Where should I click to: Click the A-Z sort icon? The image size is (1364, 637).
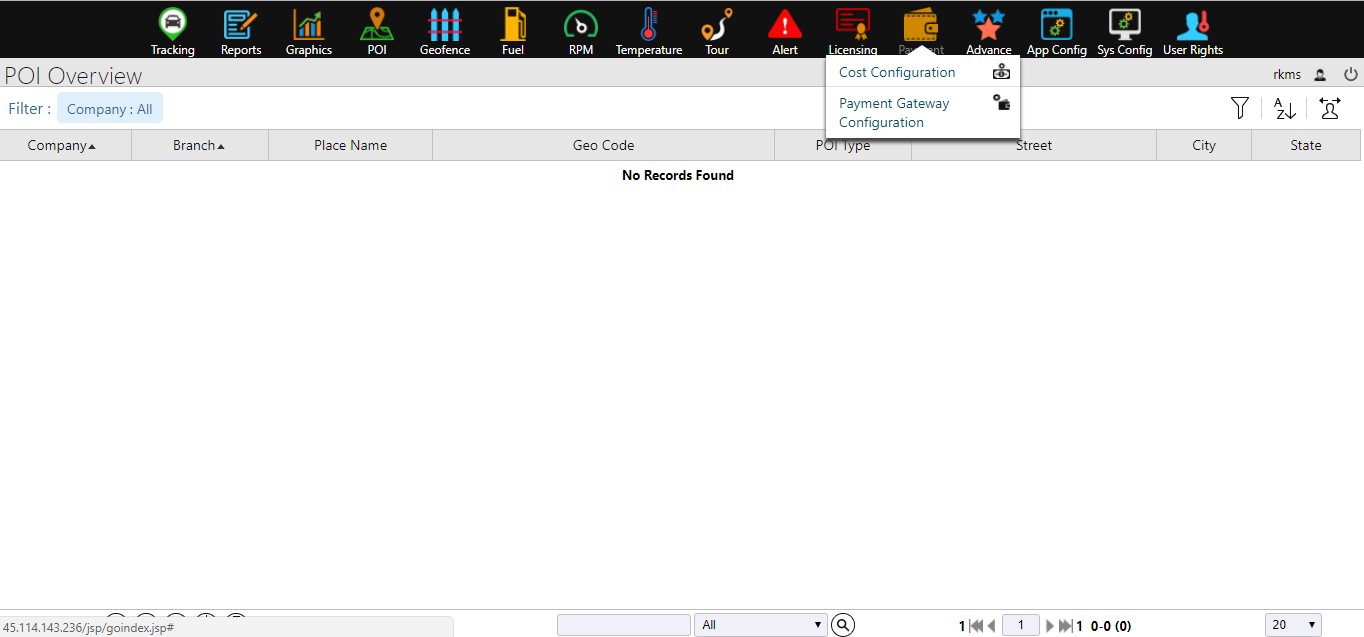click(x=1285, y=108)
